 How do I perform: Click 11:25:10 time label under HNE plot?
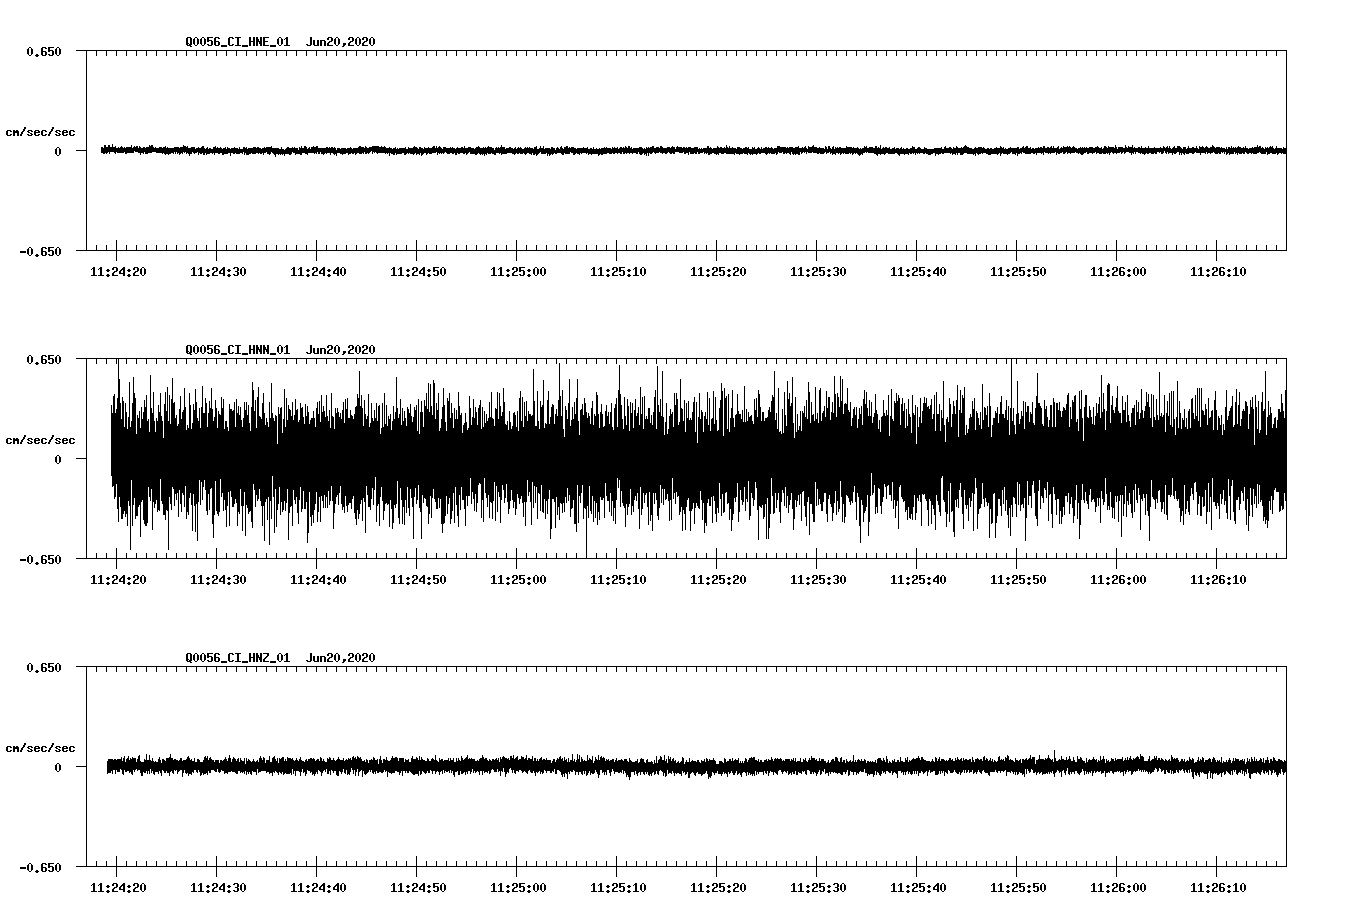point(618,272)
